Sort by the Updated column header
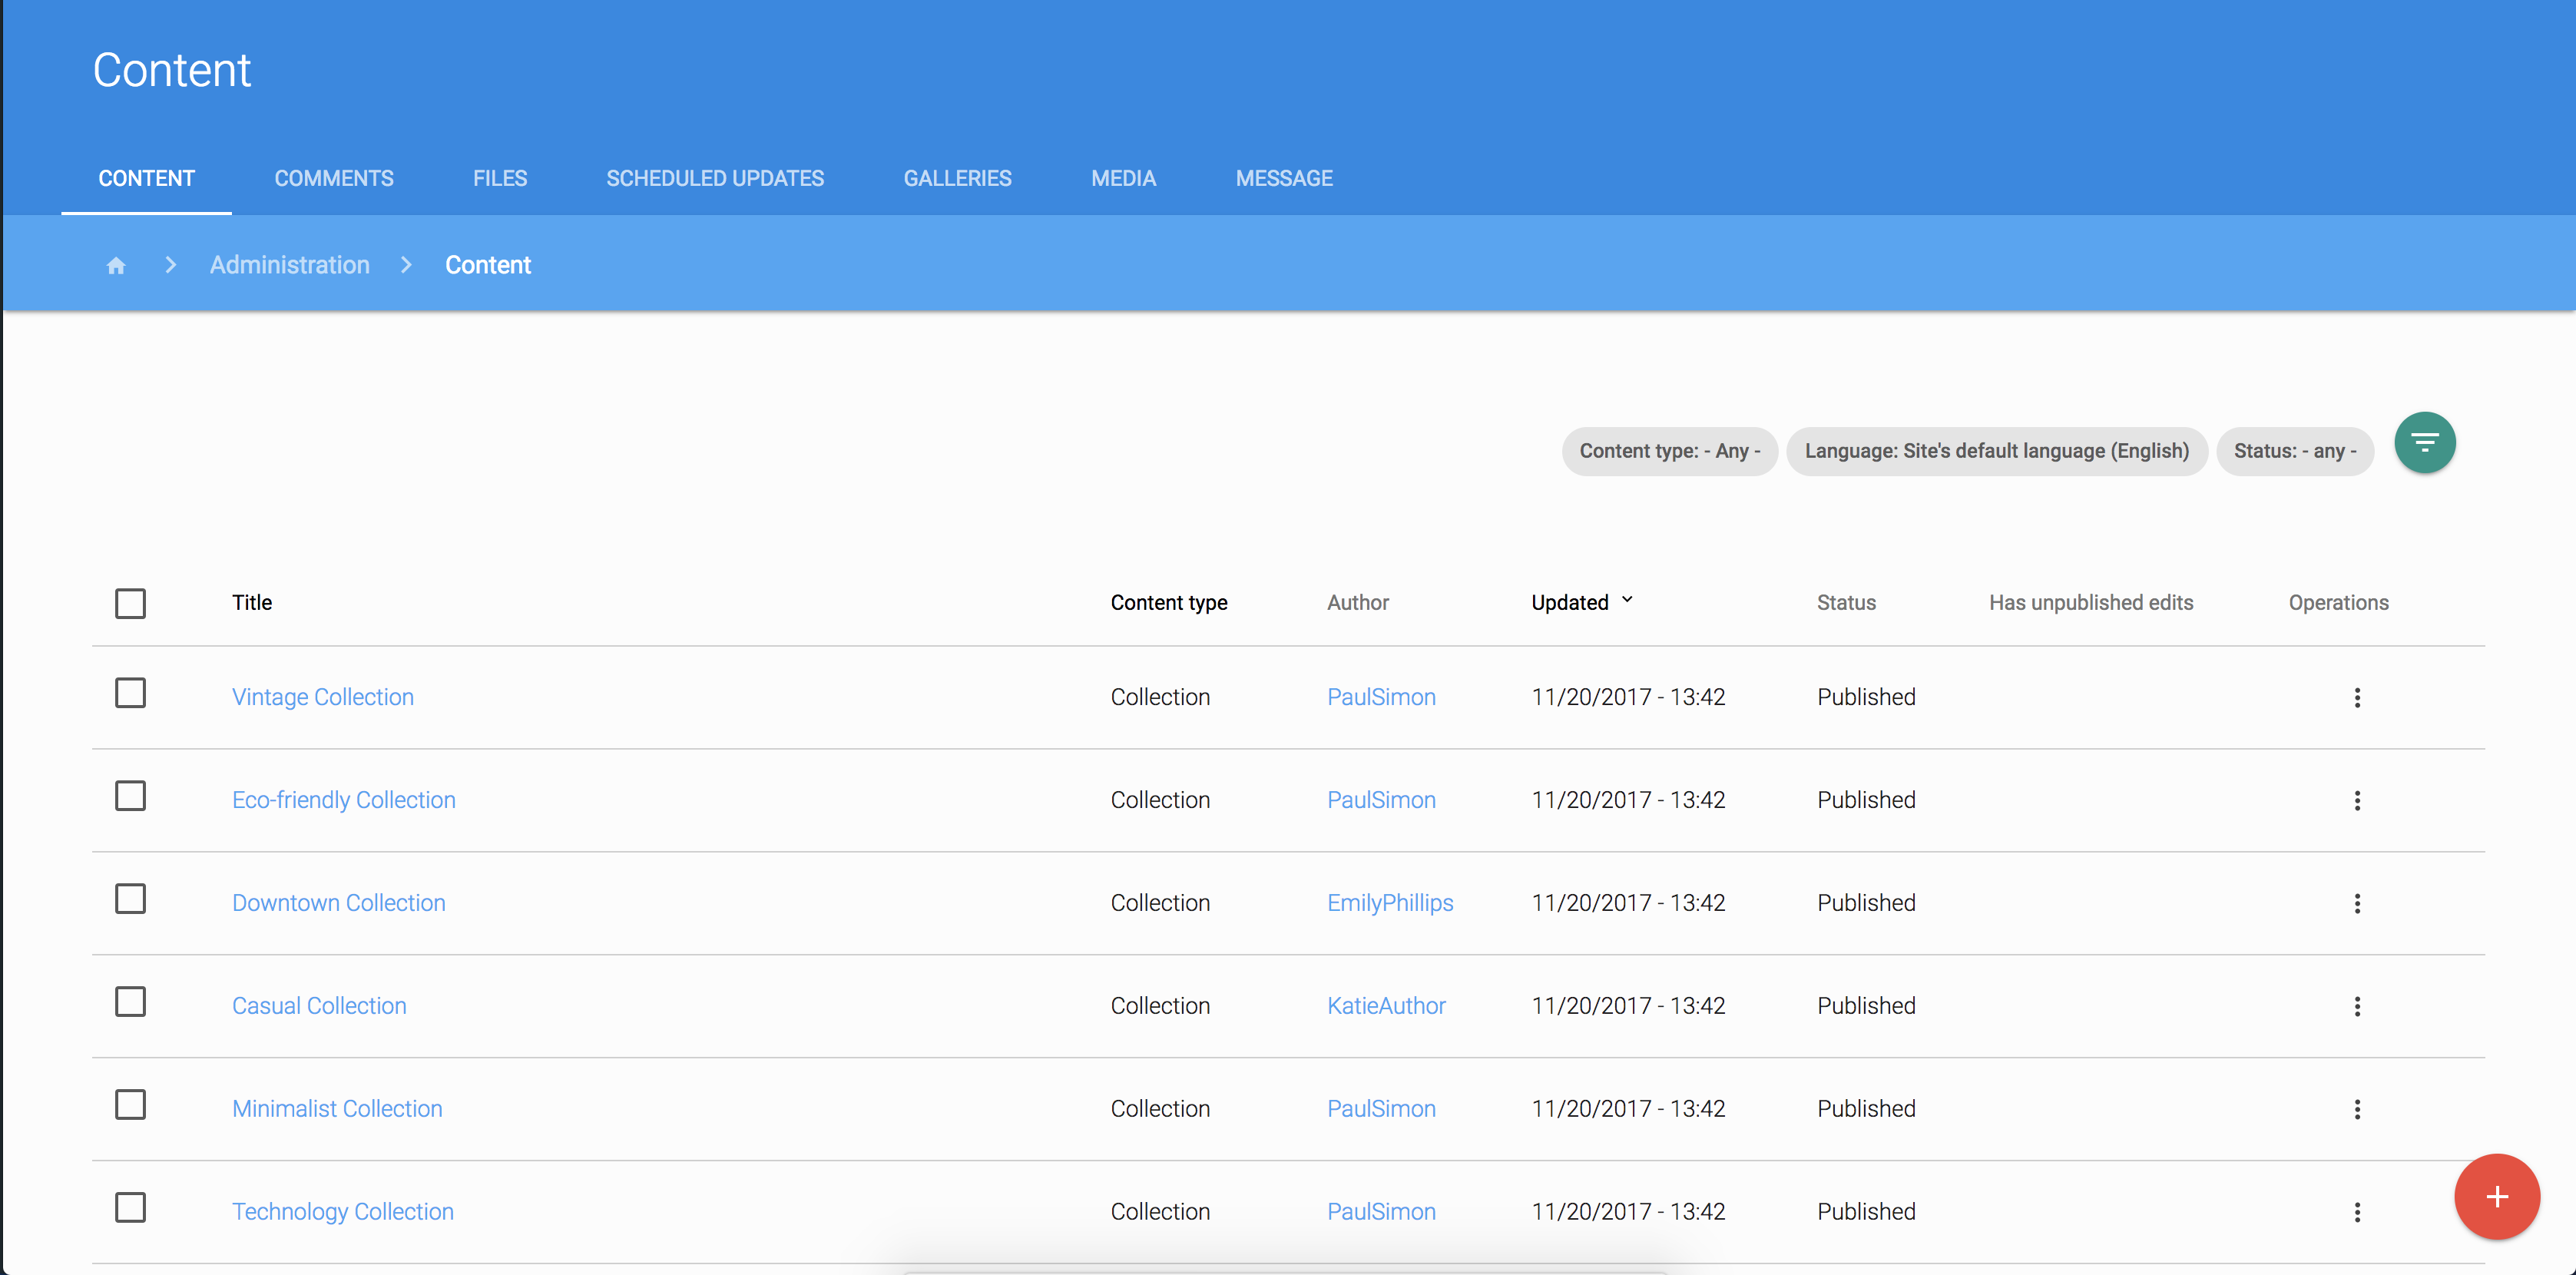 point(1570,602)
